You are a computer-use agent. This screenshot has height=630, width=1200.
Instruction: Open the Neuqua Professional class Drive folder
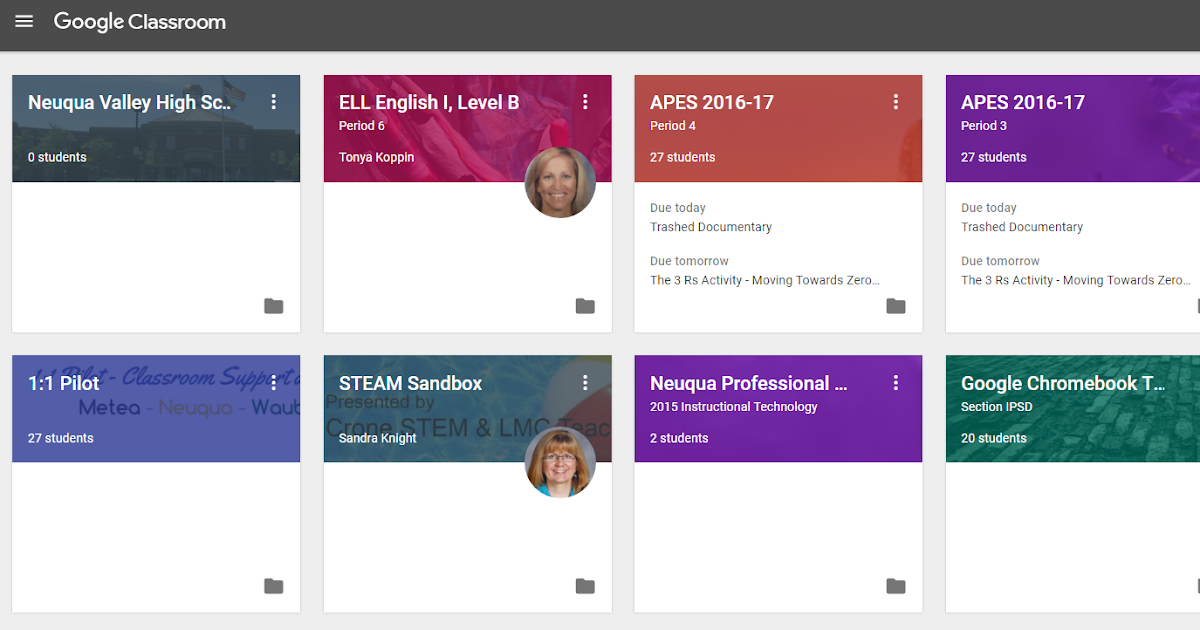(x=896, y=586)
